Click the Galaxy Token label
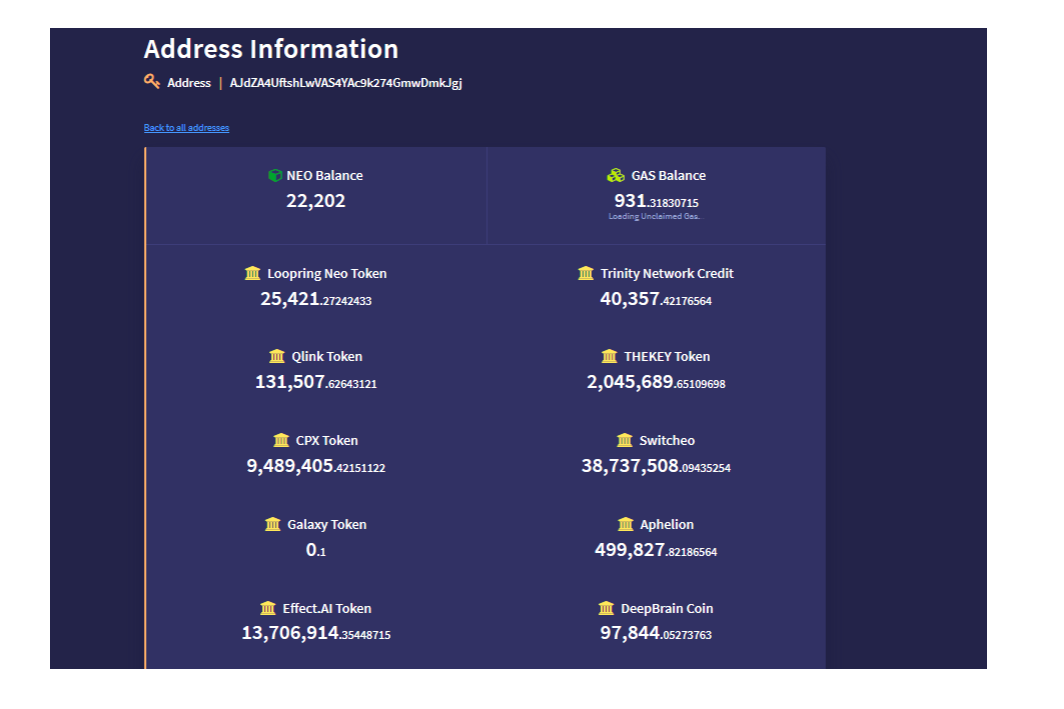 (327, 524)
